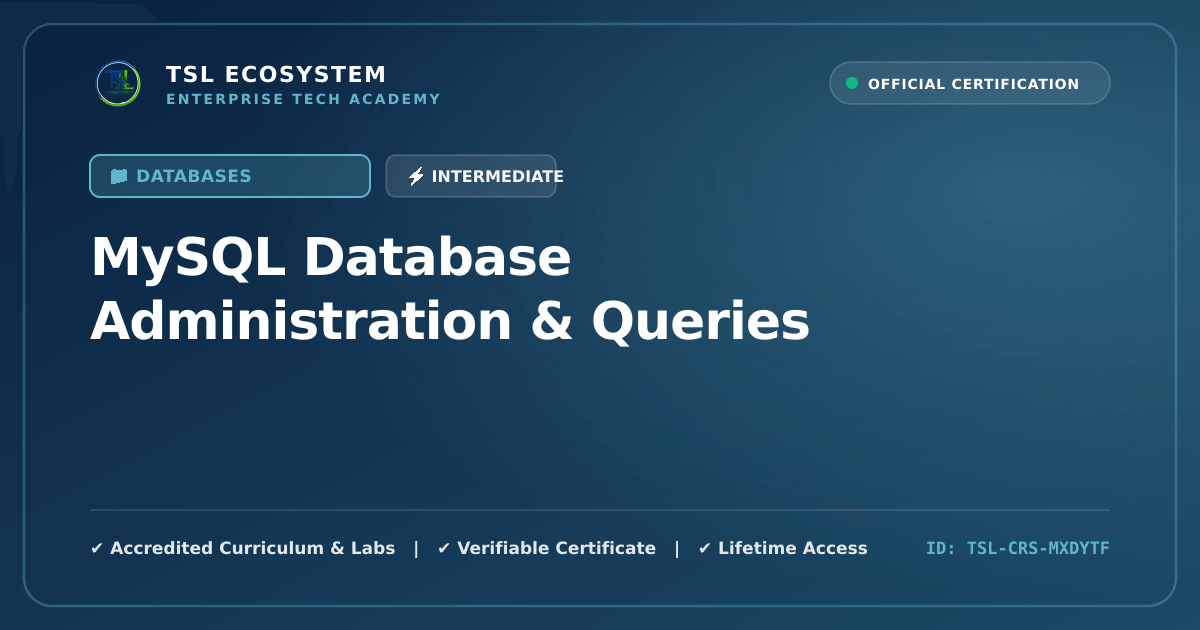Click the ID: TSL-CRS-MXDYTF code

tap(1018, 548)
